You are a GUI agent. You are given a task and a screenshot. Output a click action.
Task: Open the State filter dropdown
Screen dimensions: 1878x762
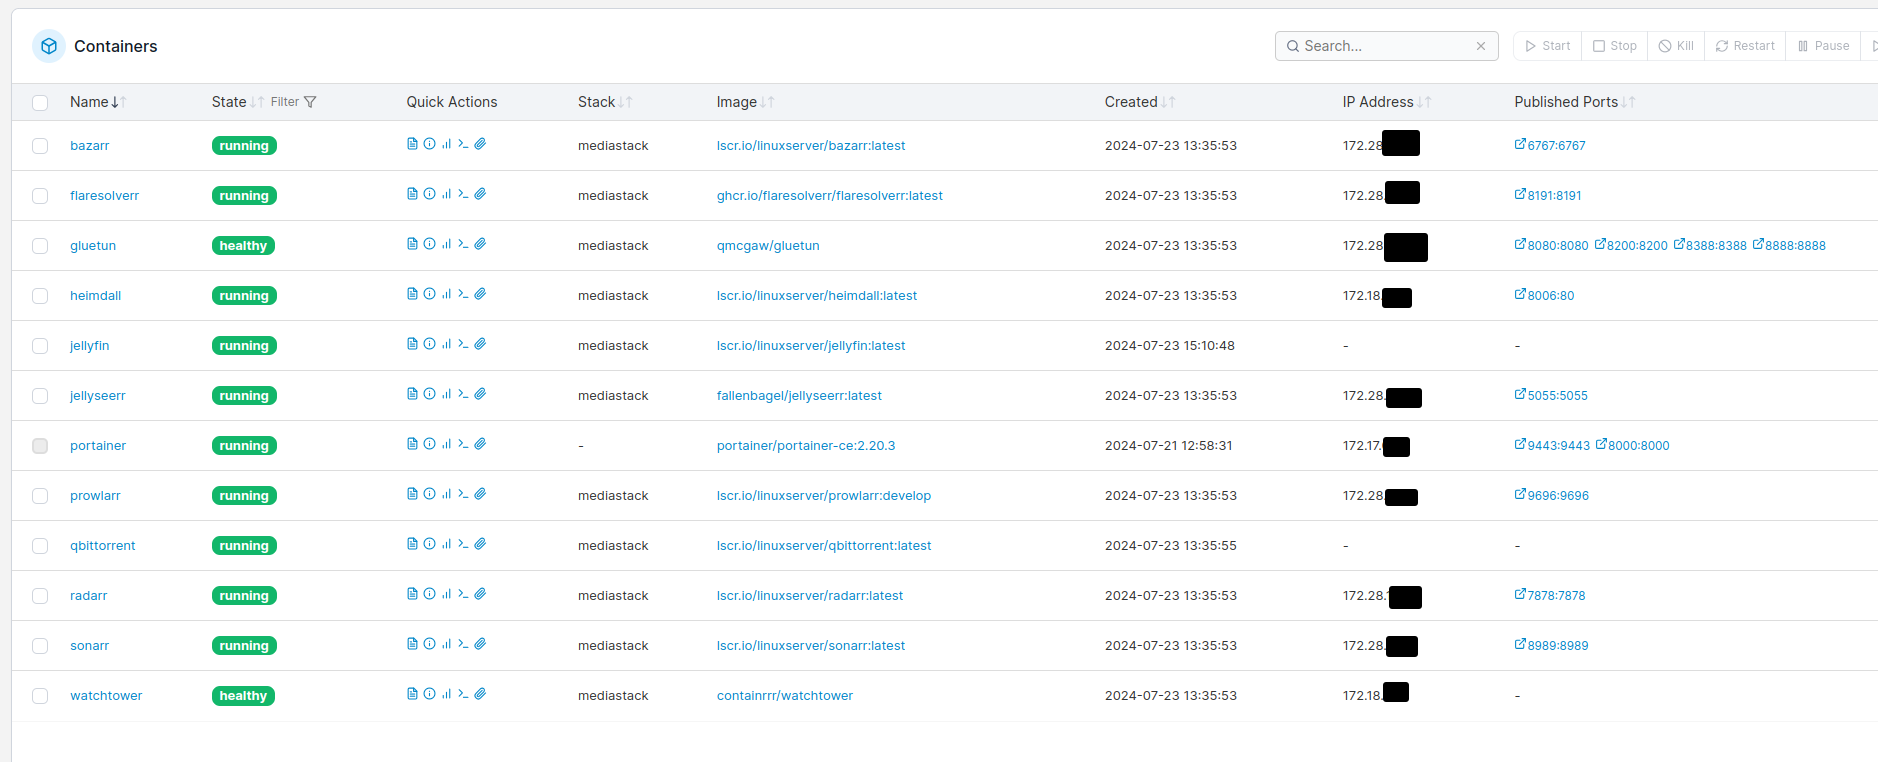point(293,102)
